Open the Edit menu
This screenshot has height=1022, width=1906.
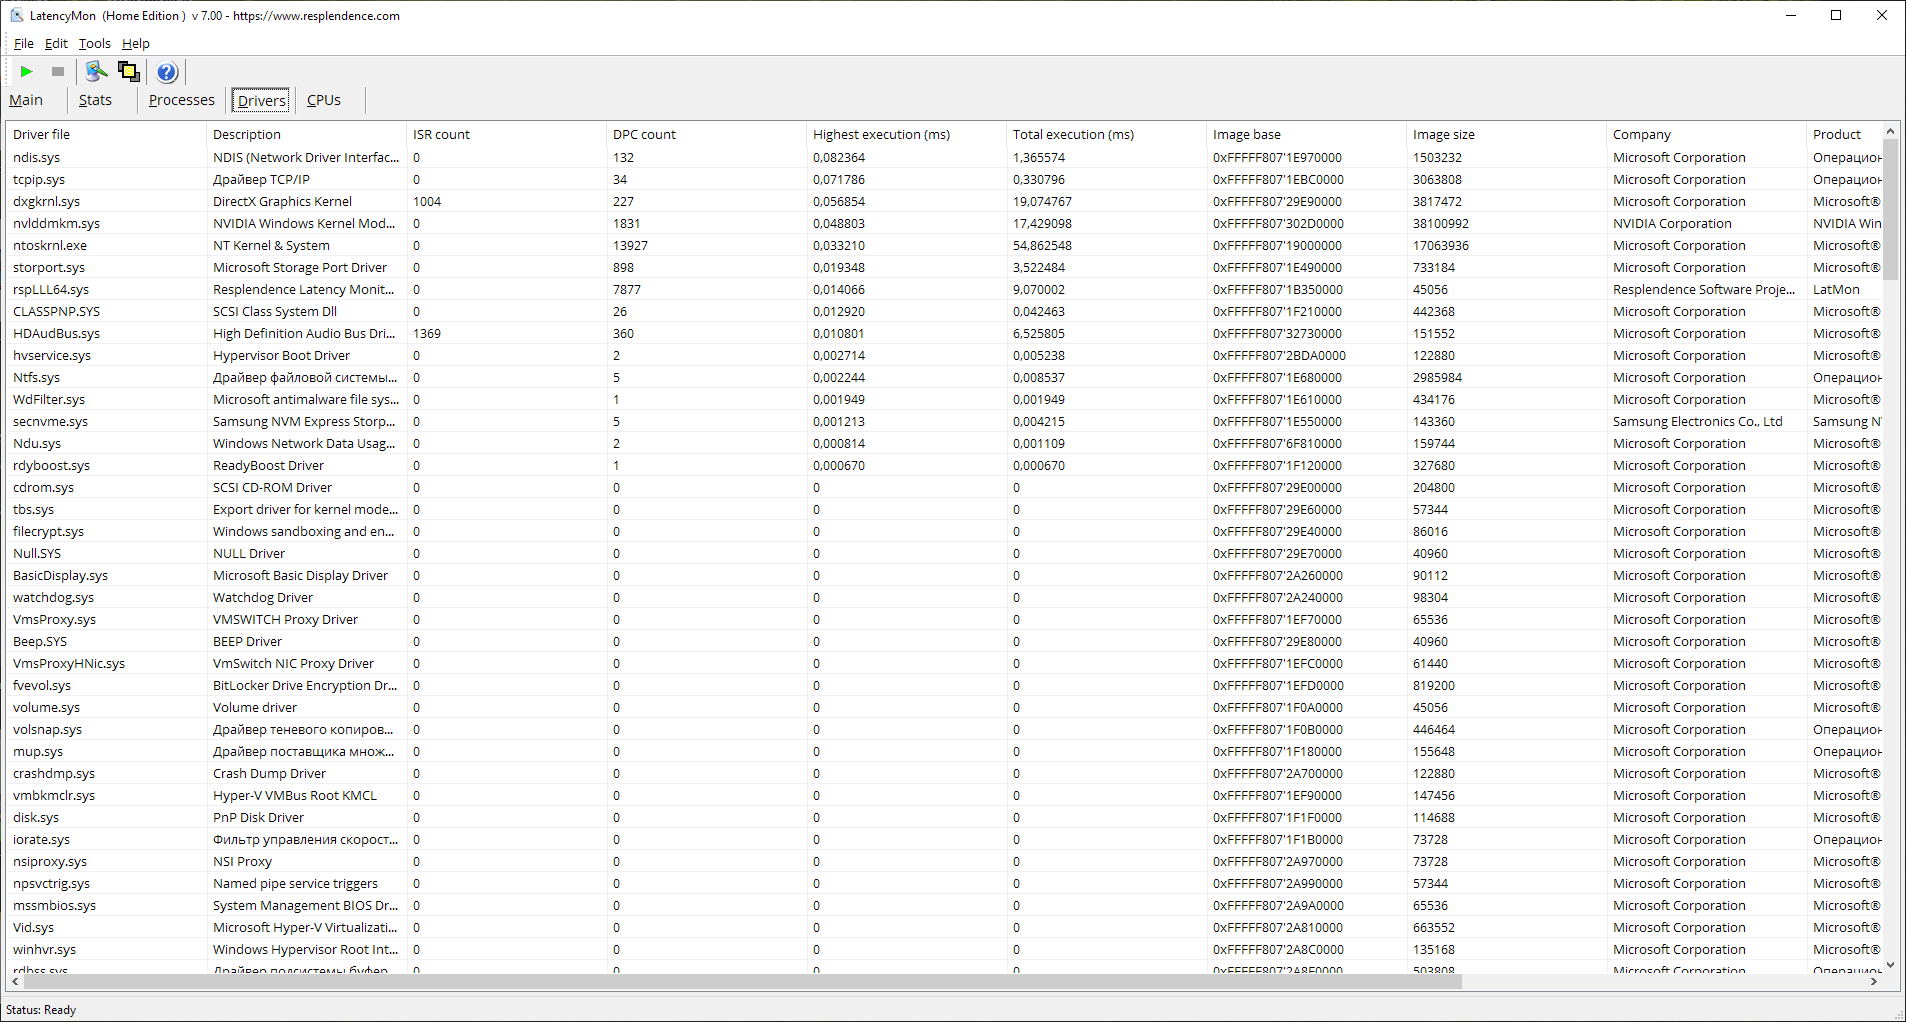[x=56, y=43]
